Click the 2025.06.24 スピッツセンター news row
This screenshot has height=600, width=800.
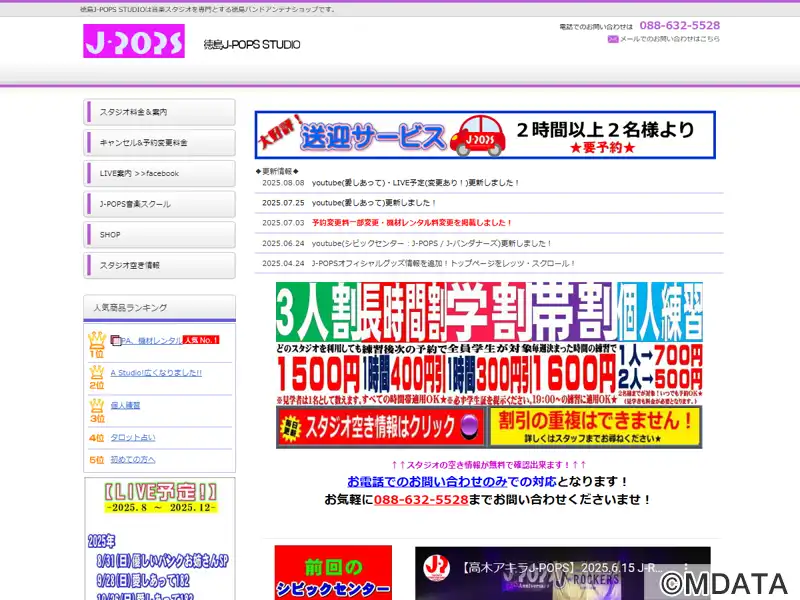pos(489,243)
